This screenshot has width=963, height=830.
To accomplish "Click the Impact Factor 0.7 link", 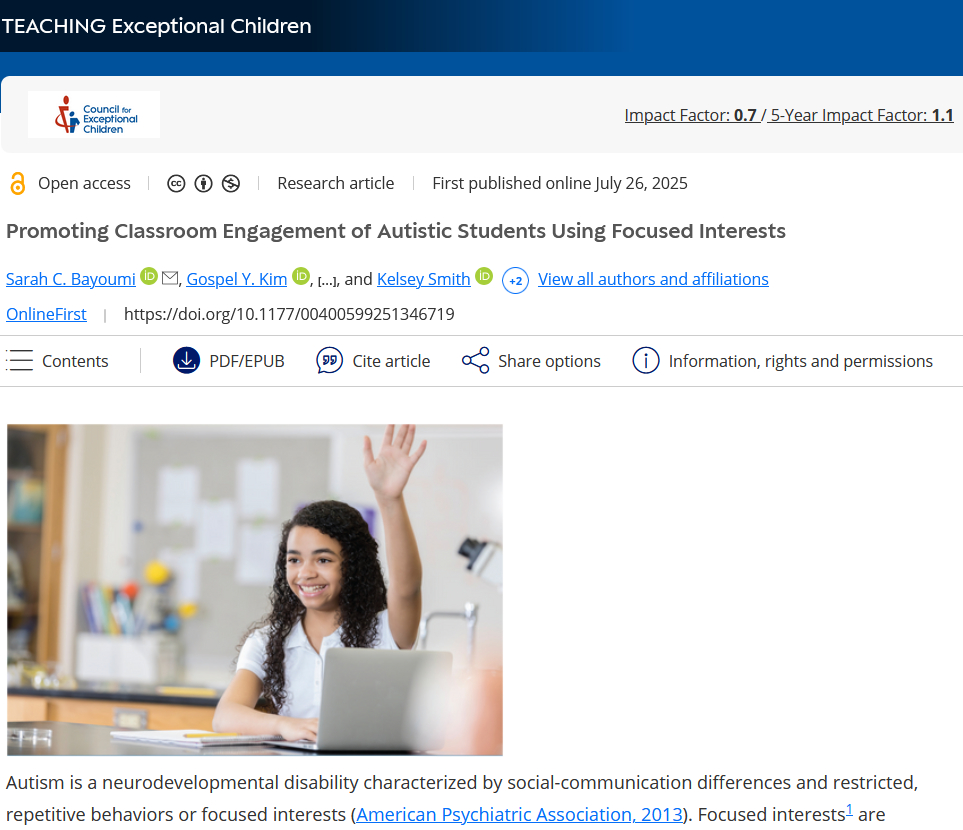I will pyautogui.click(x=690, y=115).
